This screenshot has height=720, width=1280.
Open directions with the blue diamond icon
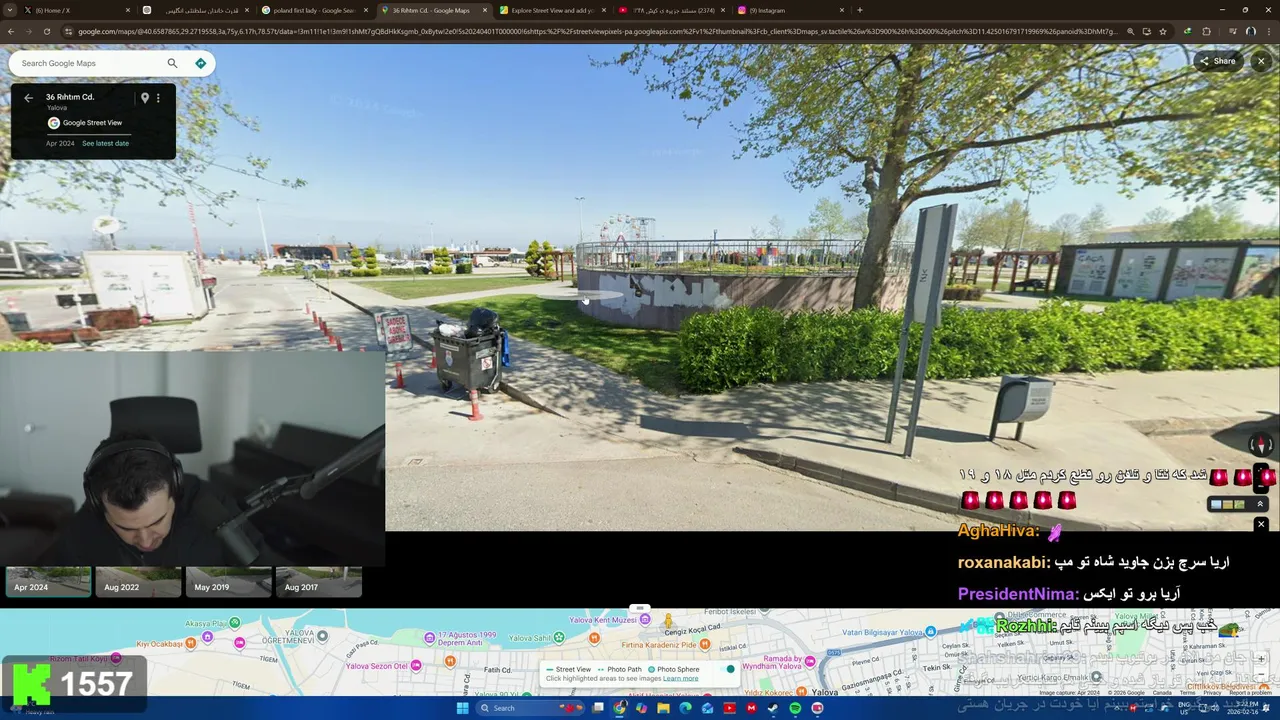click(x=200, y=63)
